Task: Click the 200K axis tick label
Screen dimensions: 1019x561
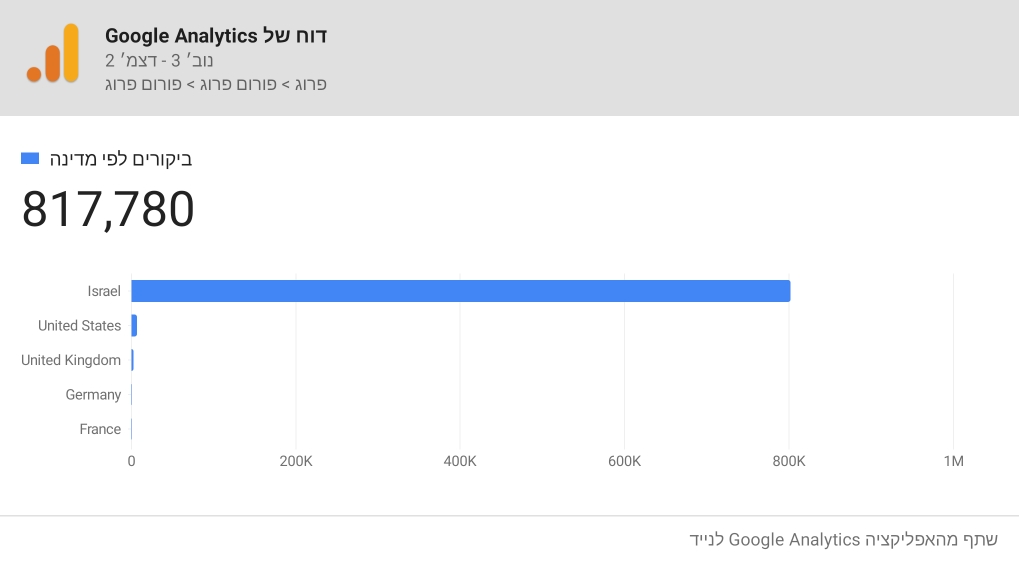Action: click(x=296, y=461)
